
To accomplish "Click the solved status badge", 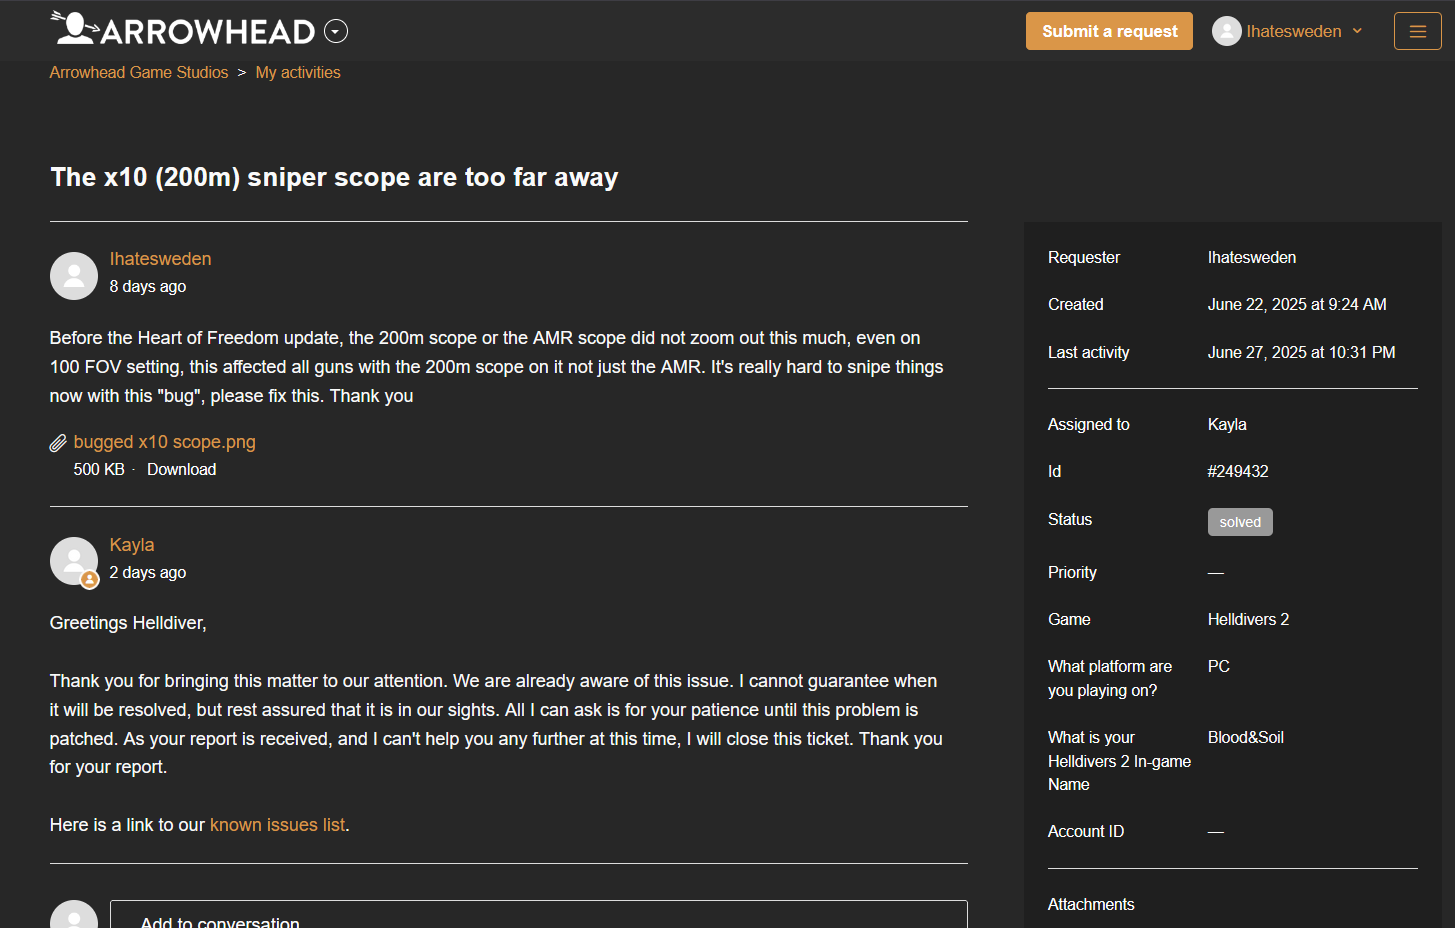I will [1240, 522].
